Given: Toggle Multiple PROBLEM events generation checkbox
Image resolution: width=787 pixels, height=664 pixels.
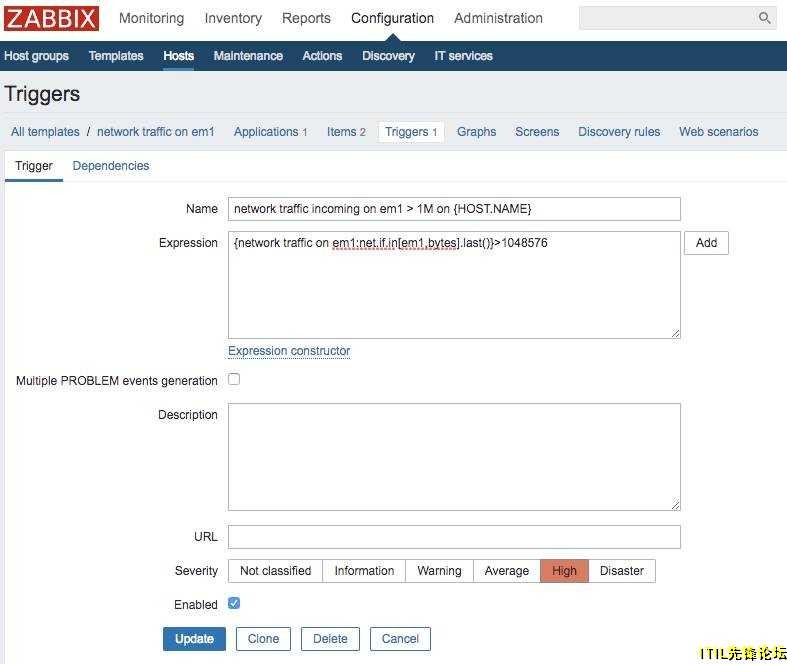Looking at the screenshot, I should click(234, 379).
